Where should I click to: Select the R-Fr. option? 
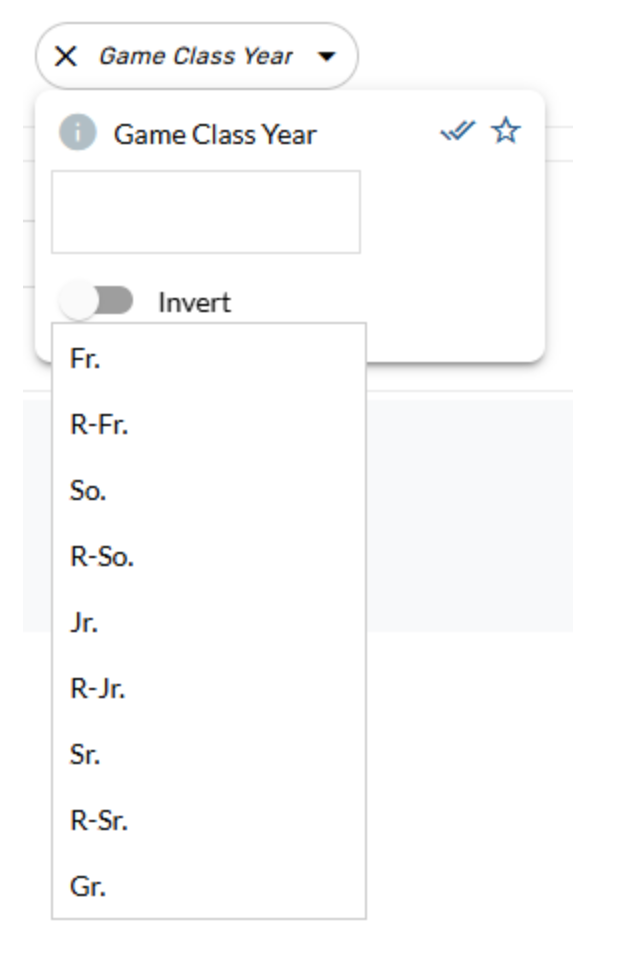pos(100,425)
